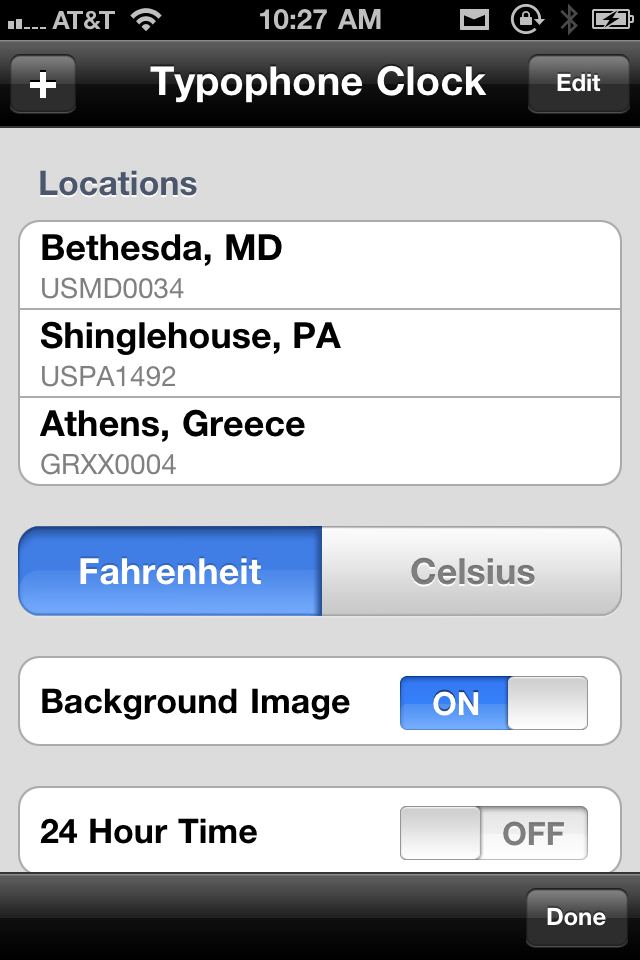Tap the mail envelope status icon
Viewport: 640px width, 960px height.
click(475, 21)
